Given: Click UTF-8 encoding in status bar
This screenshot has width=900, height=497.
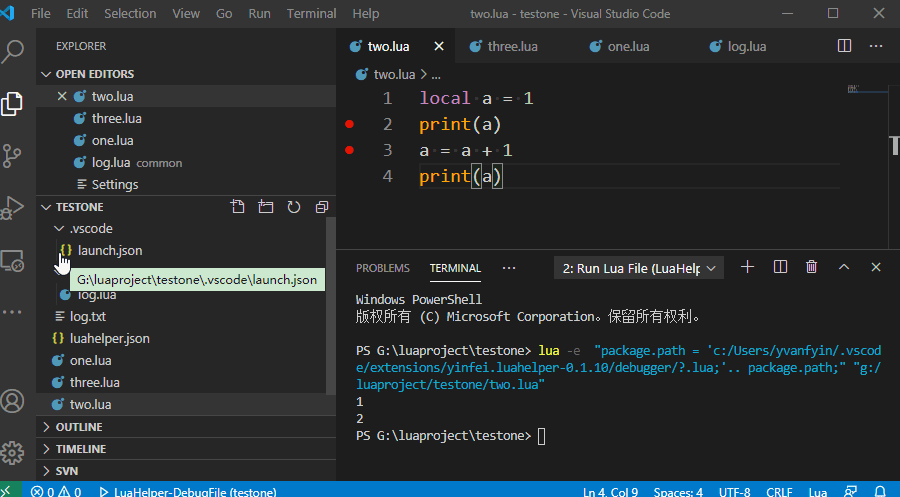Looking at the screenshot, I should [734, 492].
